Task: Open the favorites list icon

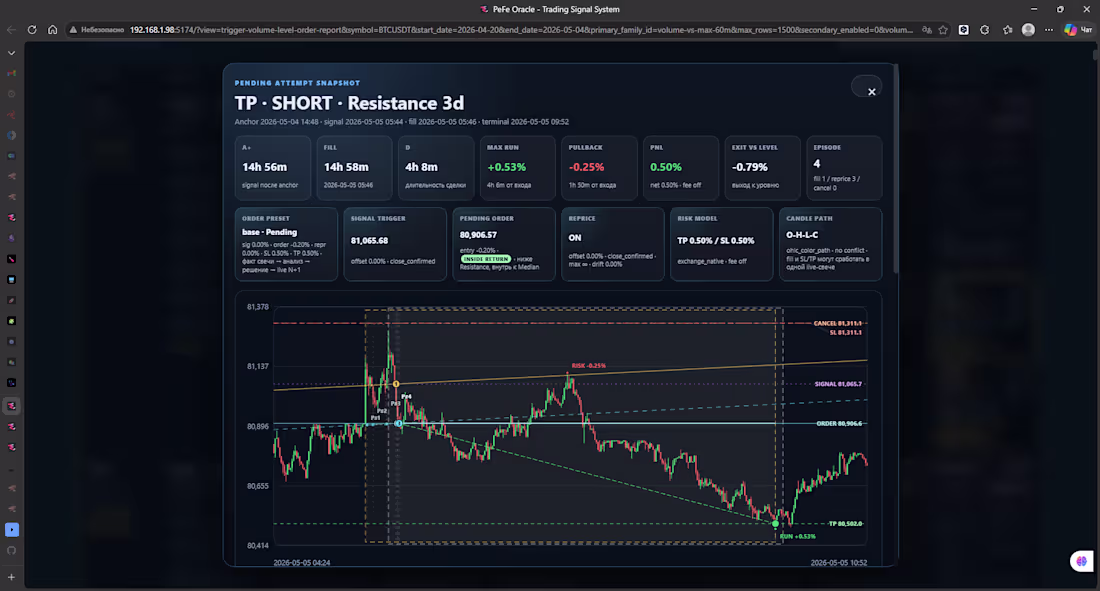Action: (x=1008, y=30)
